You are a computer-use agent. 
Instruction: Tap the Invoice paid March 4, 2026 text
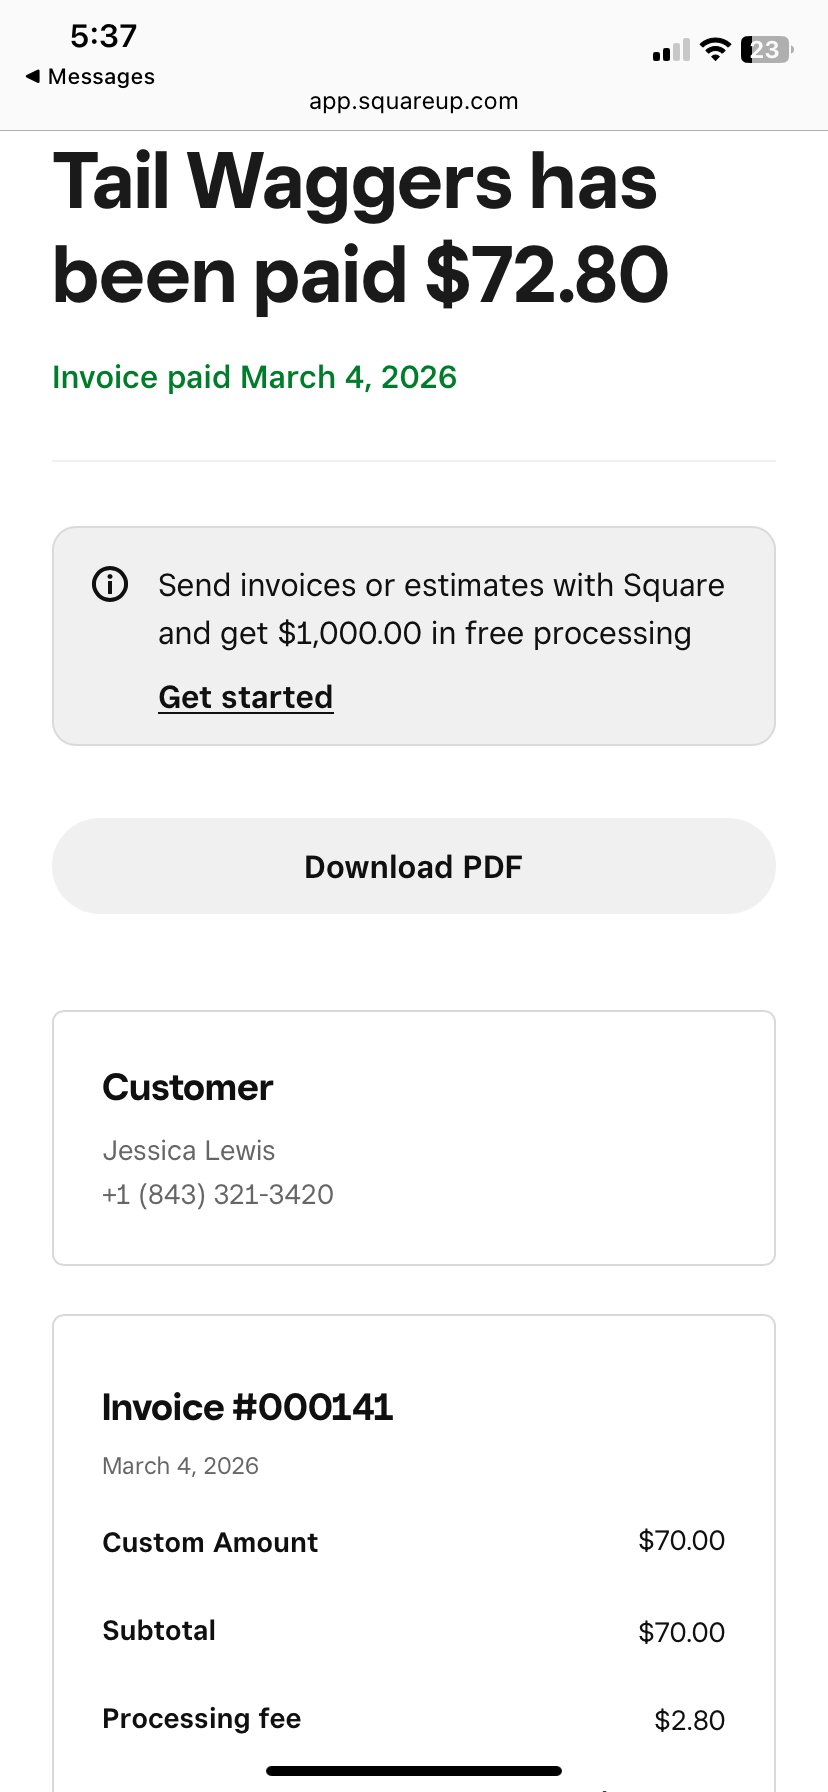255,377
